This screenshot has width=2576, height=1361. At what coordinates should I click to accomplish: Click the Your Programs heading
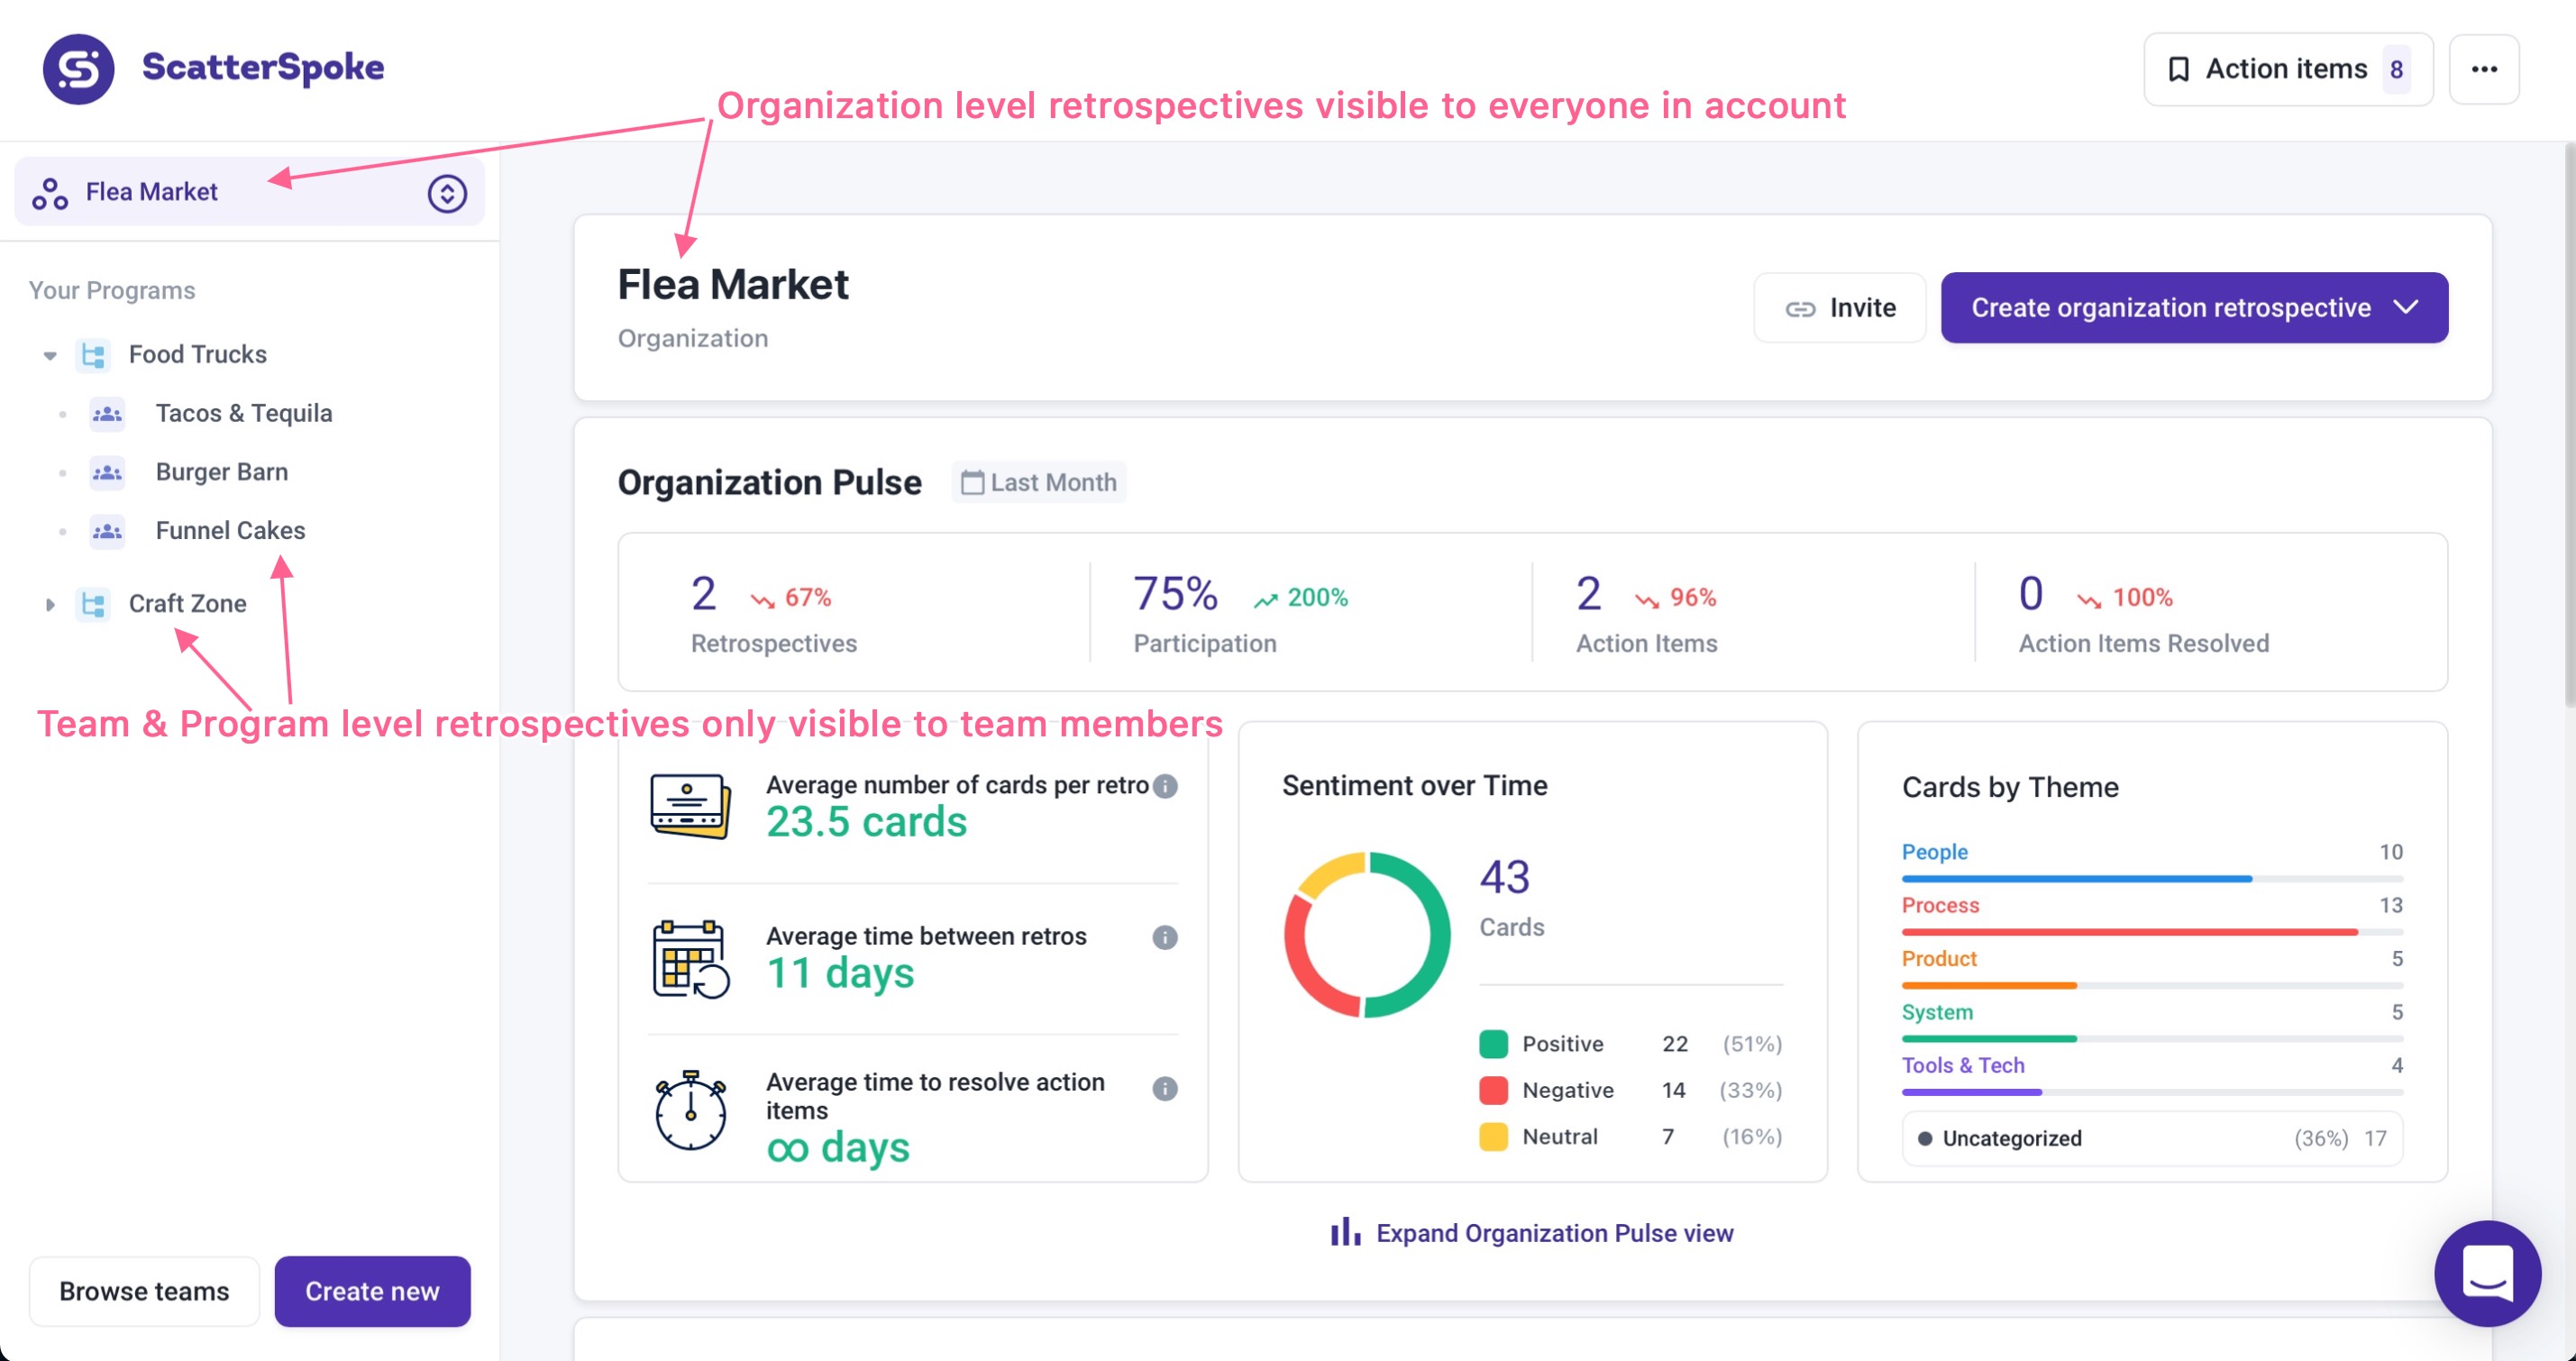pyautogui.click(x=112, y=290)
